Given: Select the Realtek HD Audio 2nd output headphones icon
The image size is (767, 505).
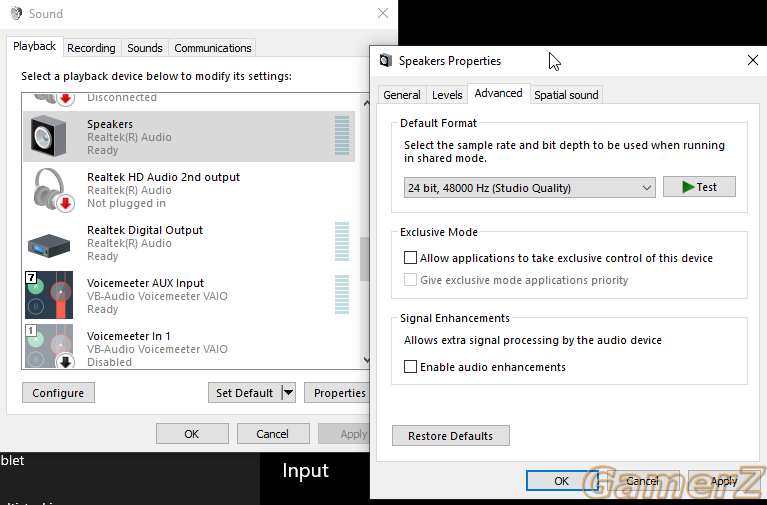Looking at the screenshot, I should coord(53,190).
